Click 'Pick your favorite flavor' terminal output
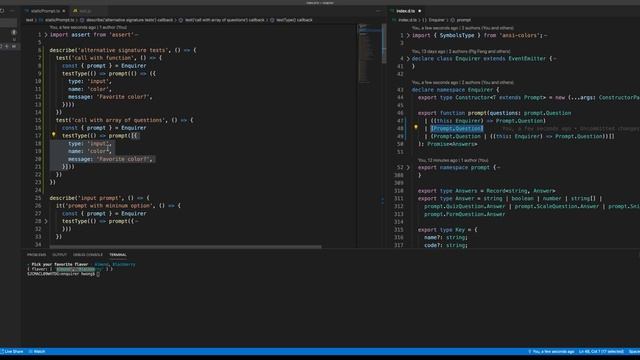The width and height of the screenshot is (640, 360). pos(60,264)
